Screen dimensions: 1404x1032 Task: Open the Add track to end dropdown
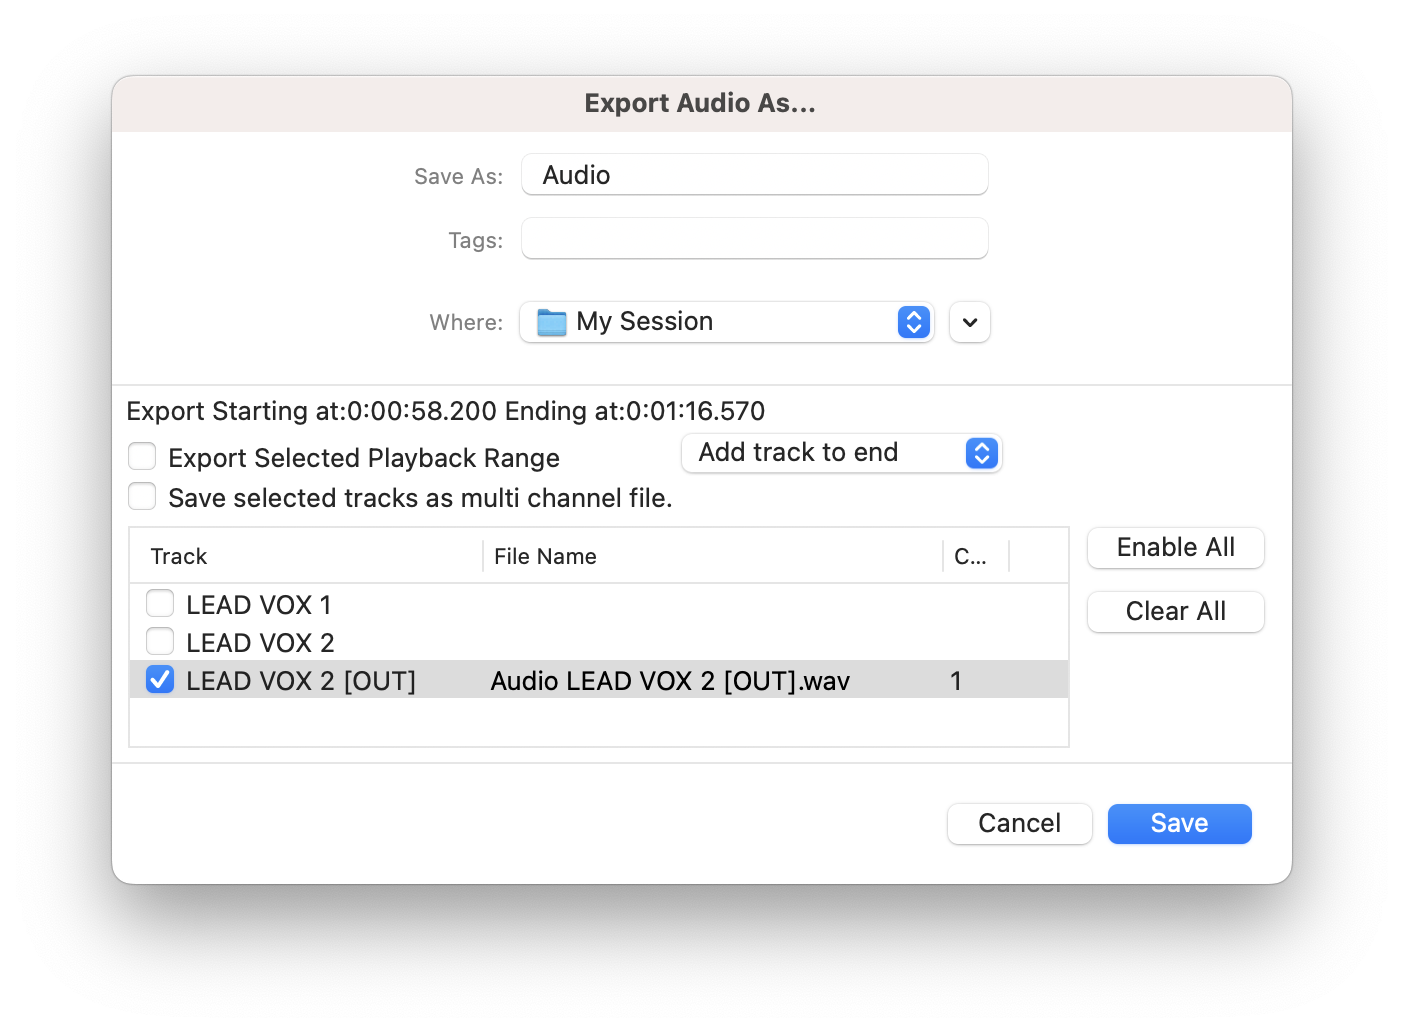[841, 453]
